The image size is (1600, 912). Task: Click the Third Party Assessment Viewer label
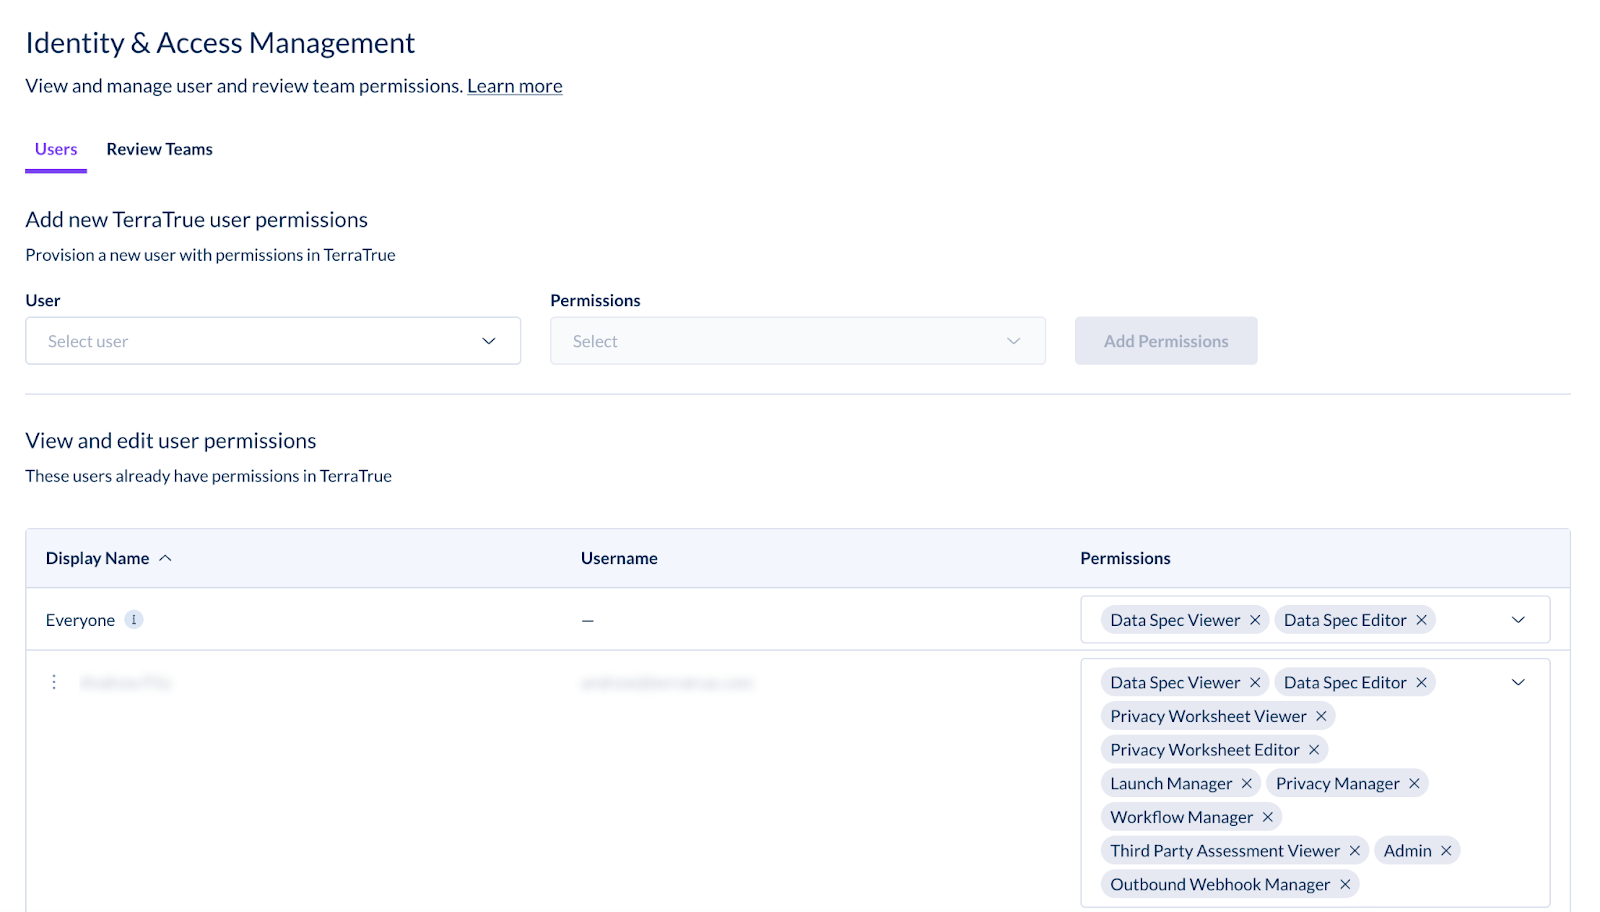[1225, 851]
